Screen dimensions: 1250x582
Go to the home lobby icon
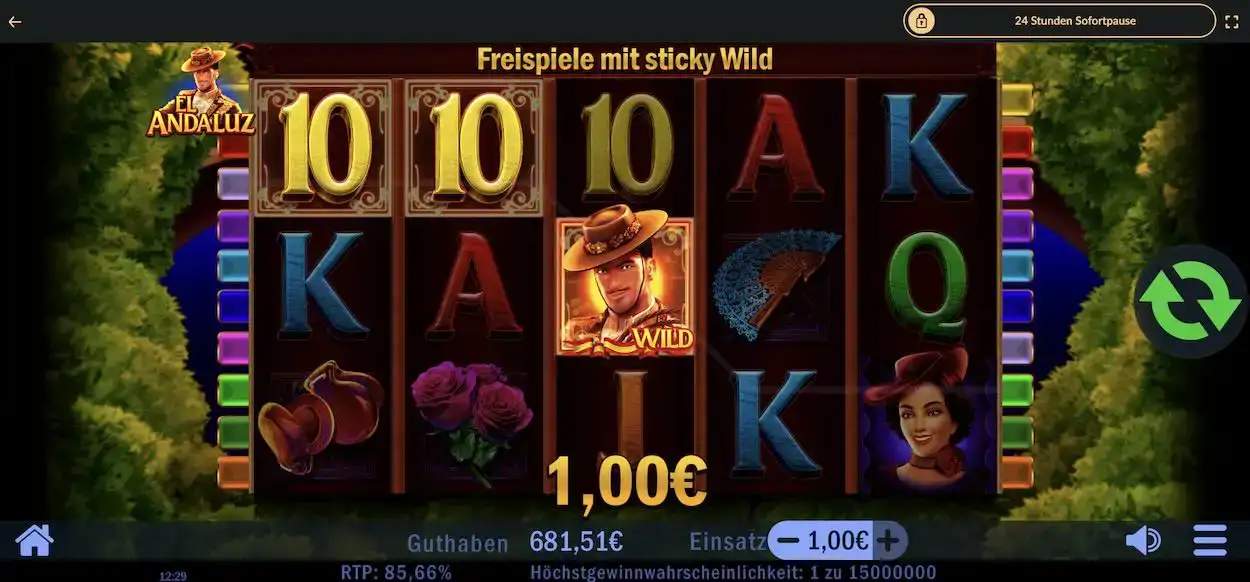coord(34,541)
